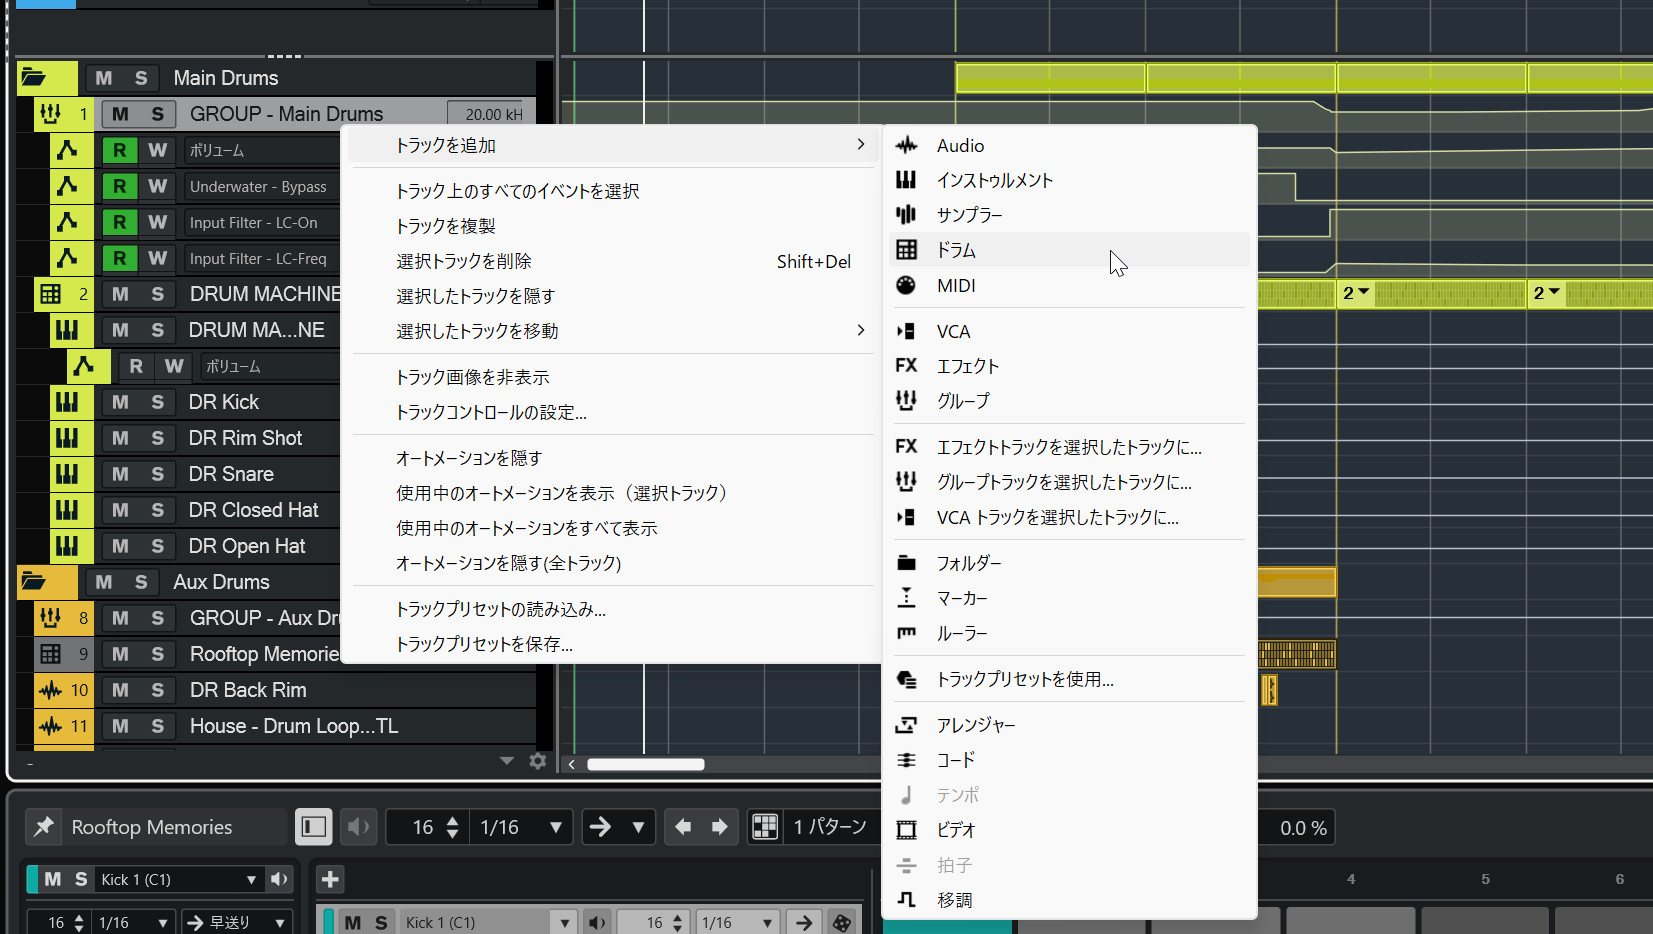The width and height of the screenshot is (1653, 934).
Task: Open the Add Track submenu (トラックを追加)
Action: click(x=614, y=146)
